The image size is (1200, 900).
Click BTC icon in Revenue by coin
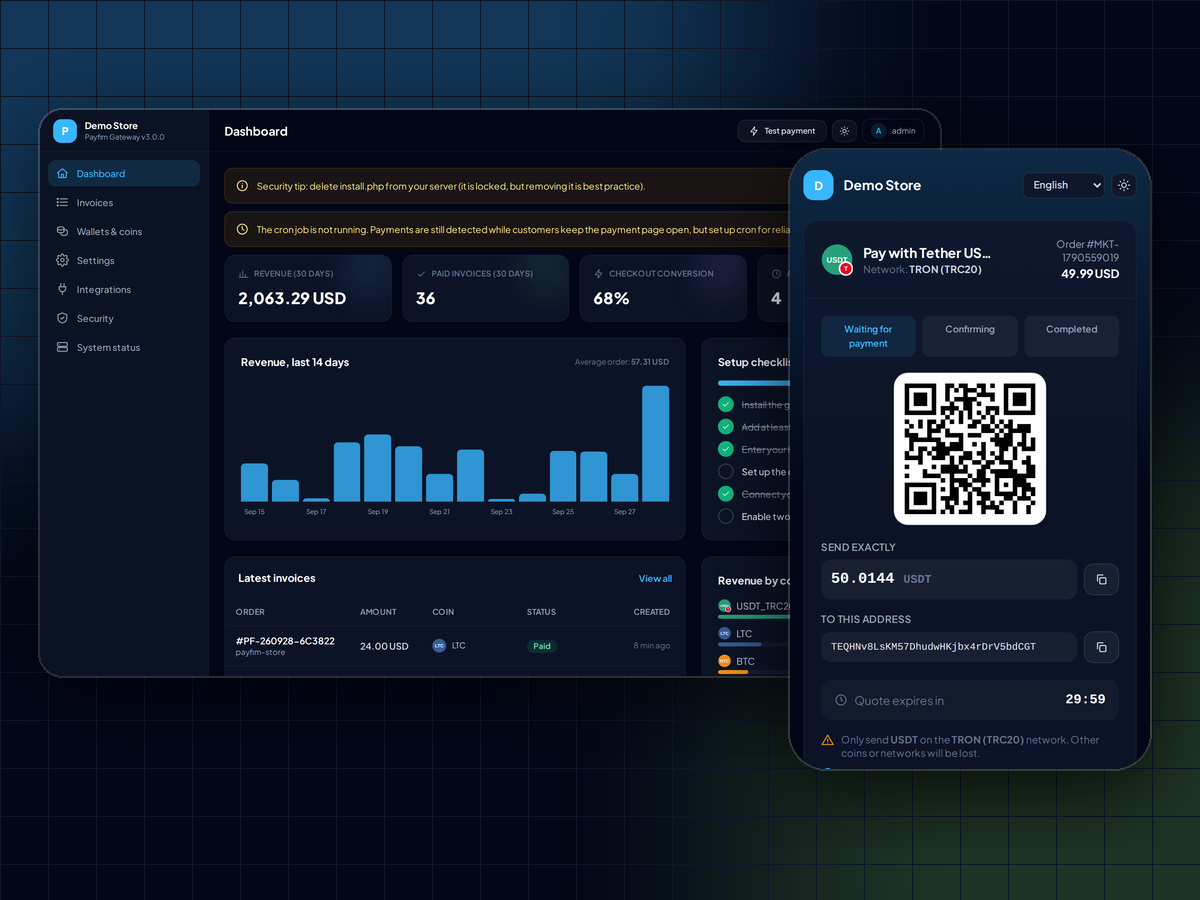(x=724, y=661)
